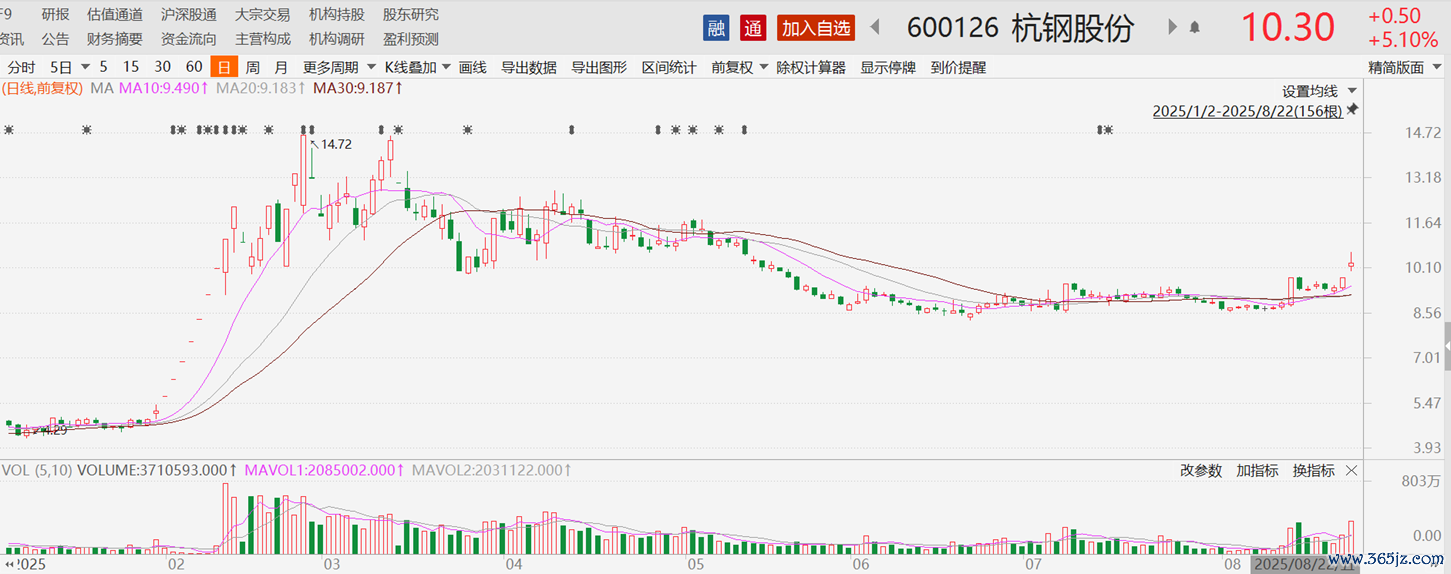Switch to daily K-line 日 period
The width and height of the screenshot is (1451, 574).
point(223,68)
